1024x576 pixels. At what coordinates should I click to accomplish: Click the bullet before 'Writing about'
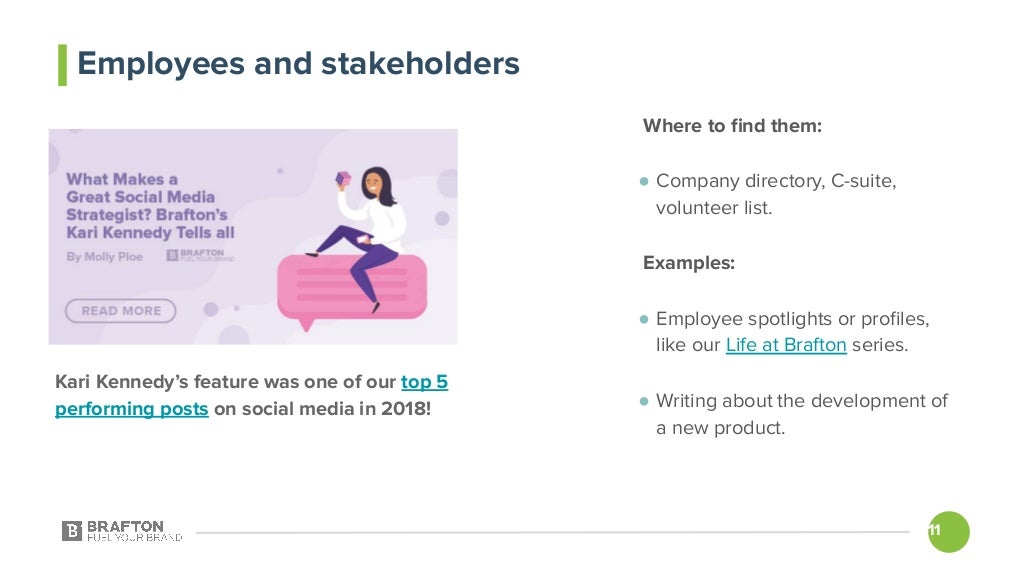(644, 401)
